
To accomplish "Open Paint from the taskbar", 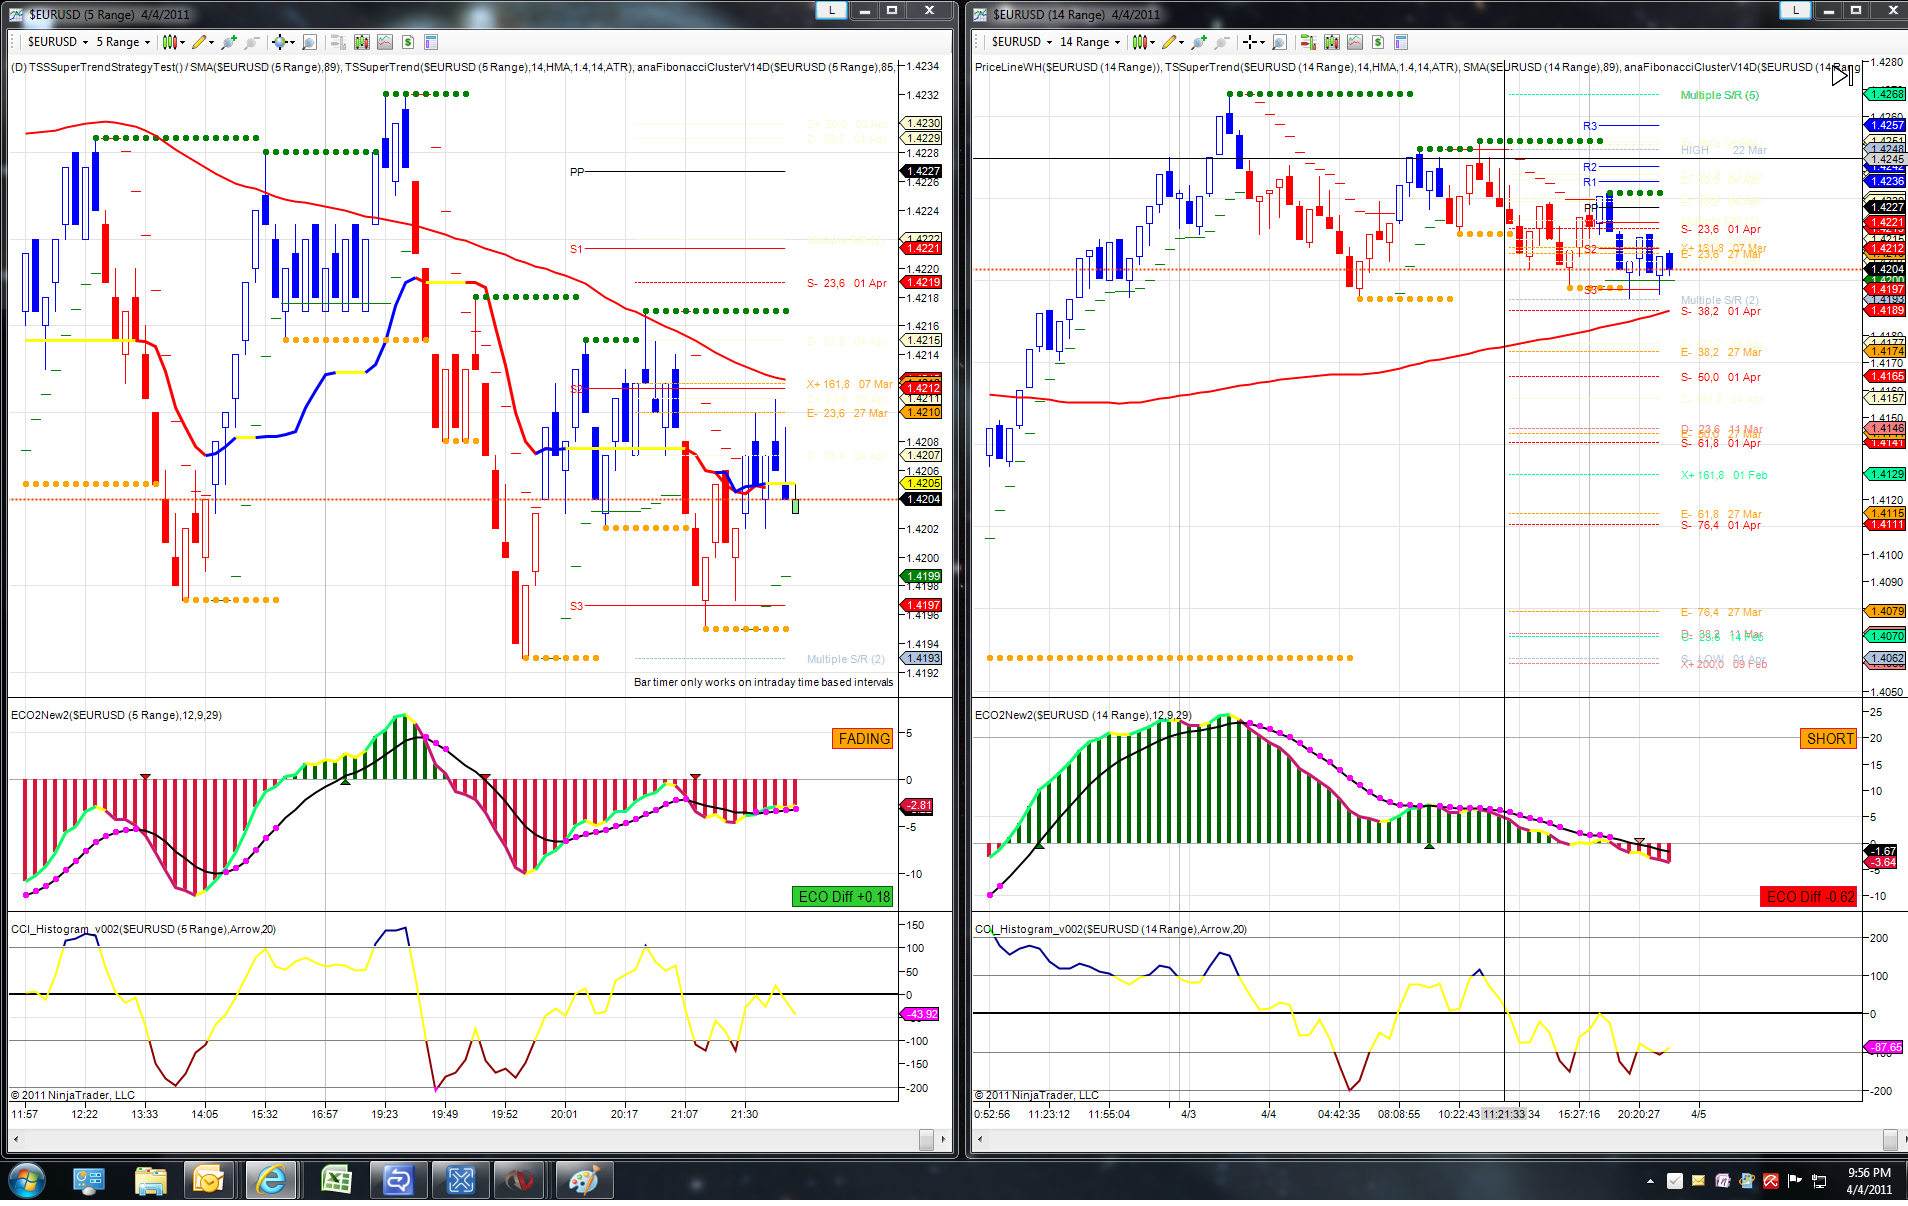I will pos(583,1182).
